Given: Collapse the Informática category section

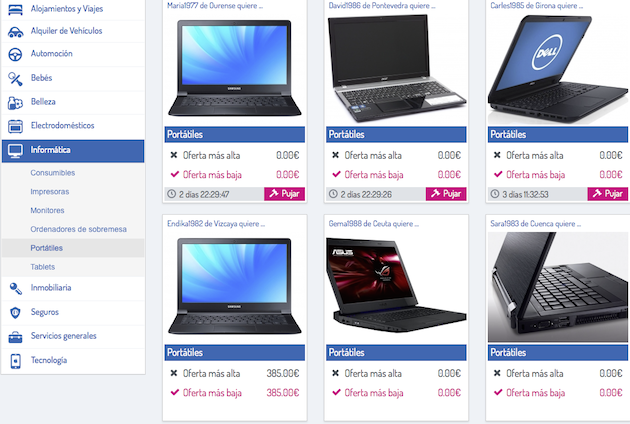Looking at the screenshot, I should coord(73,151).
